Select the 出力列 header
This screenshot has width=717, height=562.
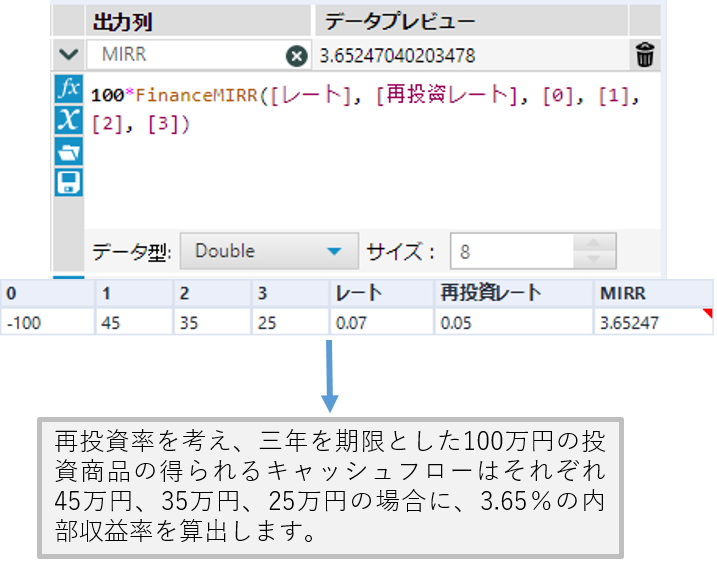click(122, 22)
